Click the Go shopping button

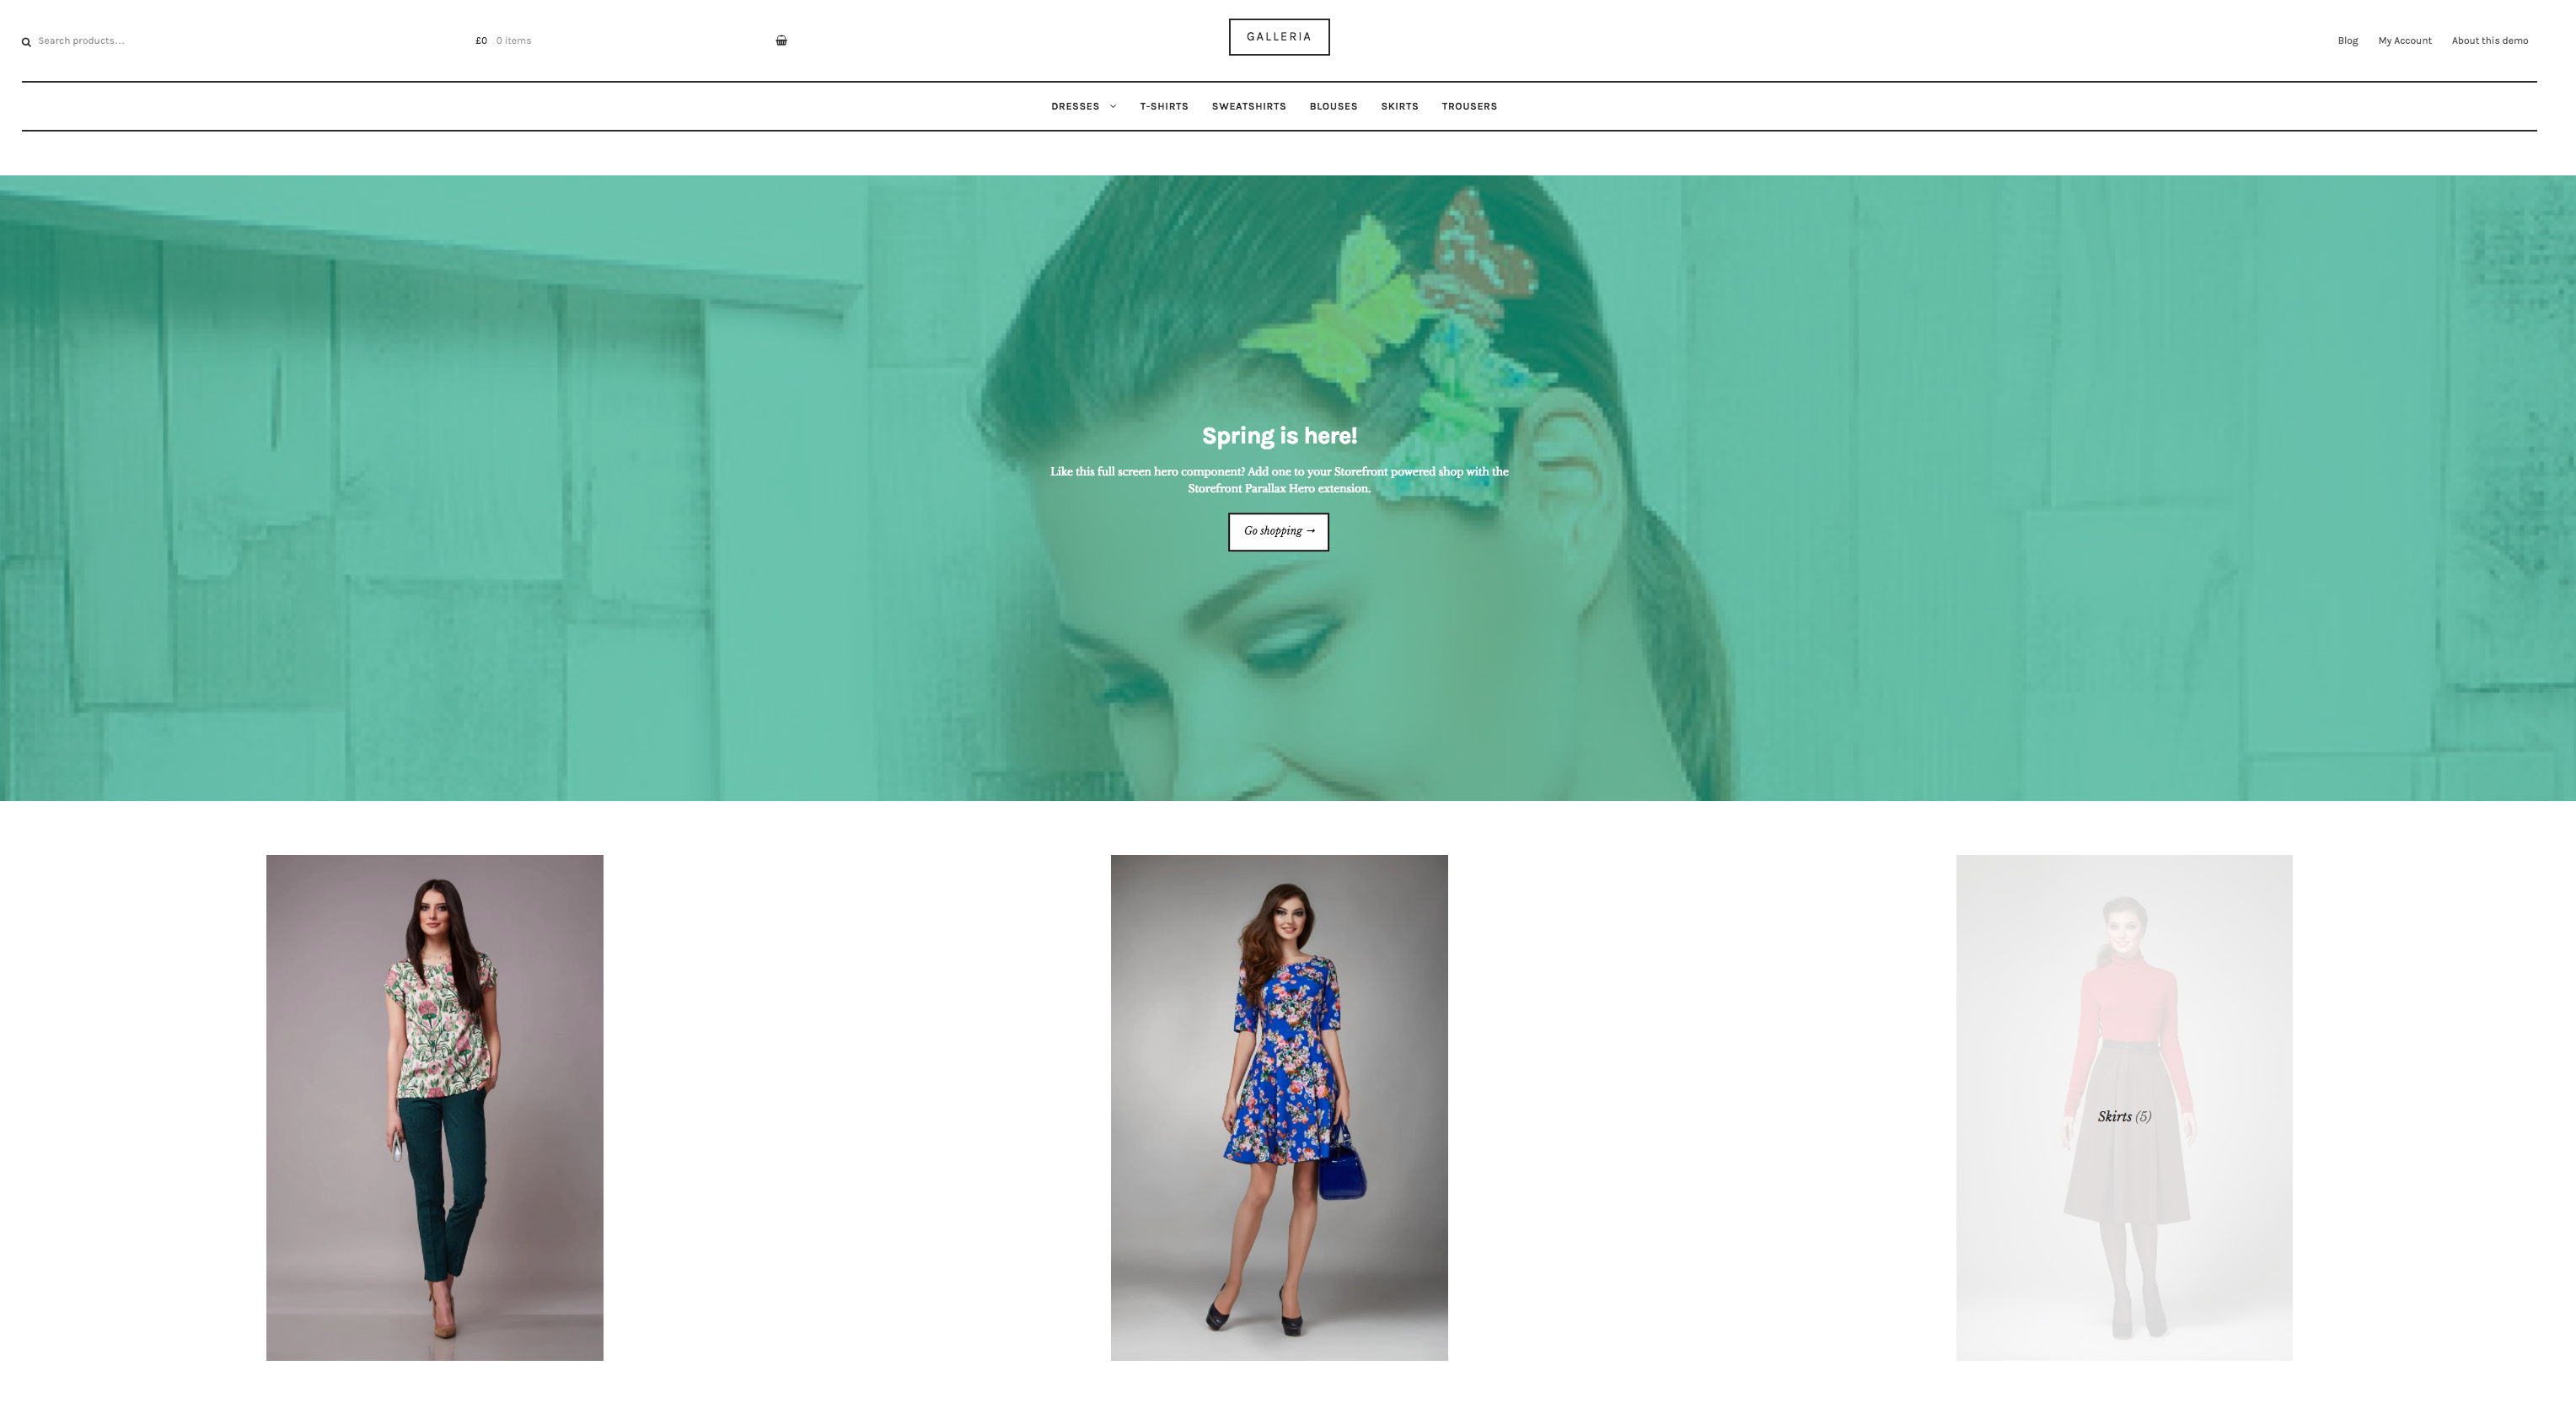coord(1278,530)
